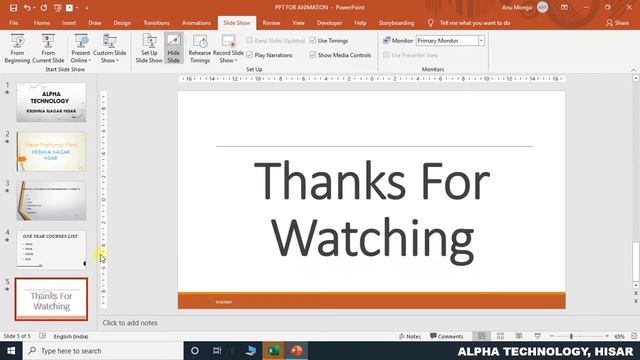Zoom in with plus button
The width and height of the screenshot is (640, 360).
click(x=607, y=336)
